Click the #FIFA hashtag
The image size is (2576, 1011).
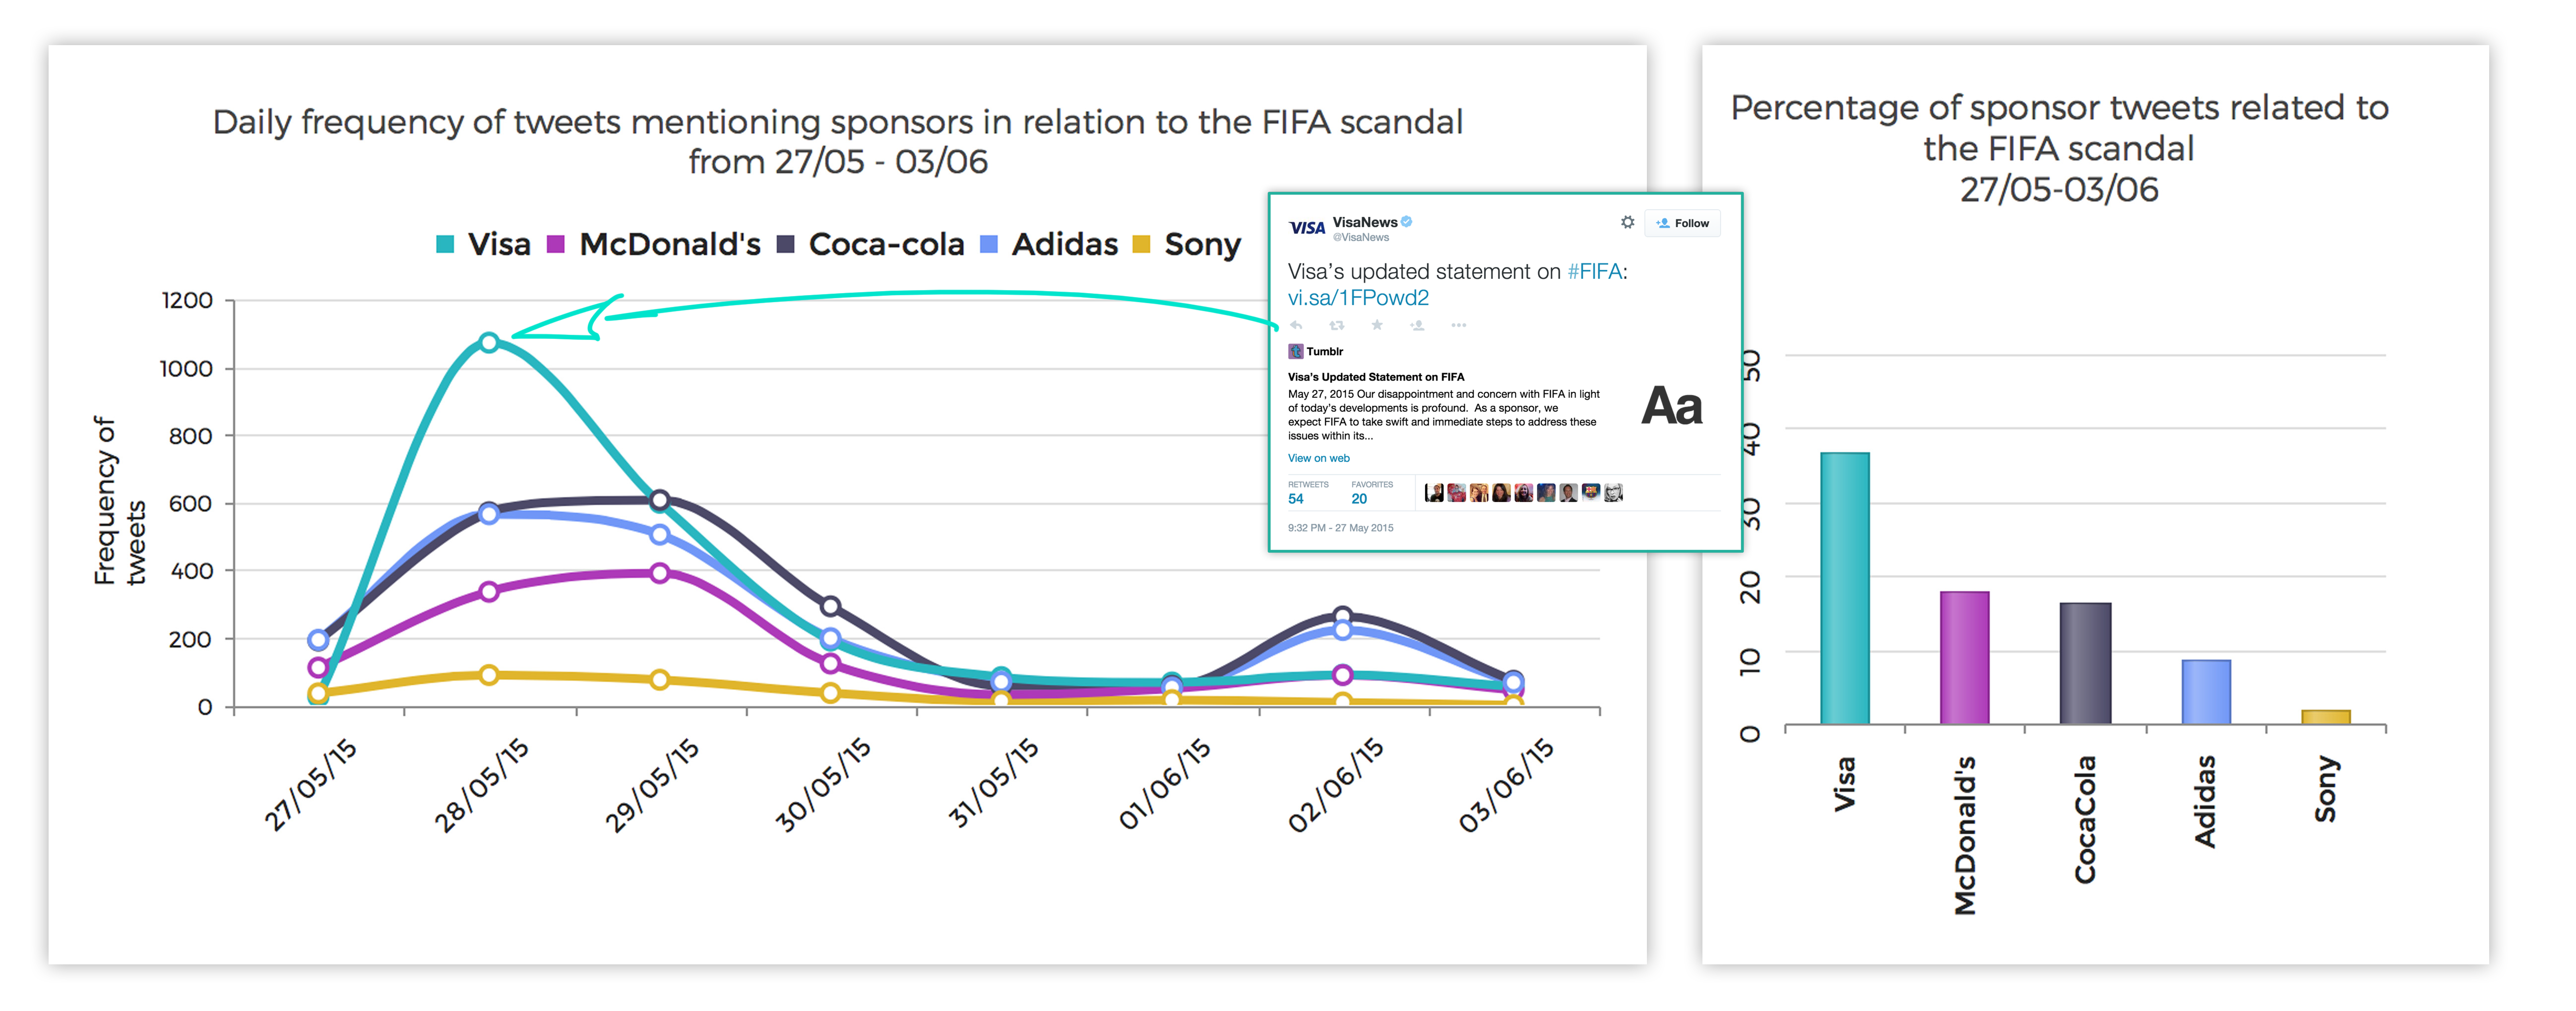tap(1594, 272)
